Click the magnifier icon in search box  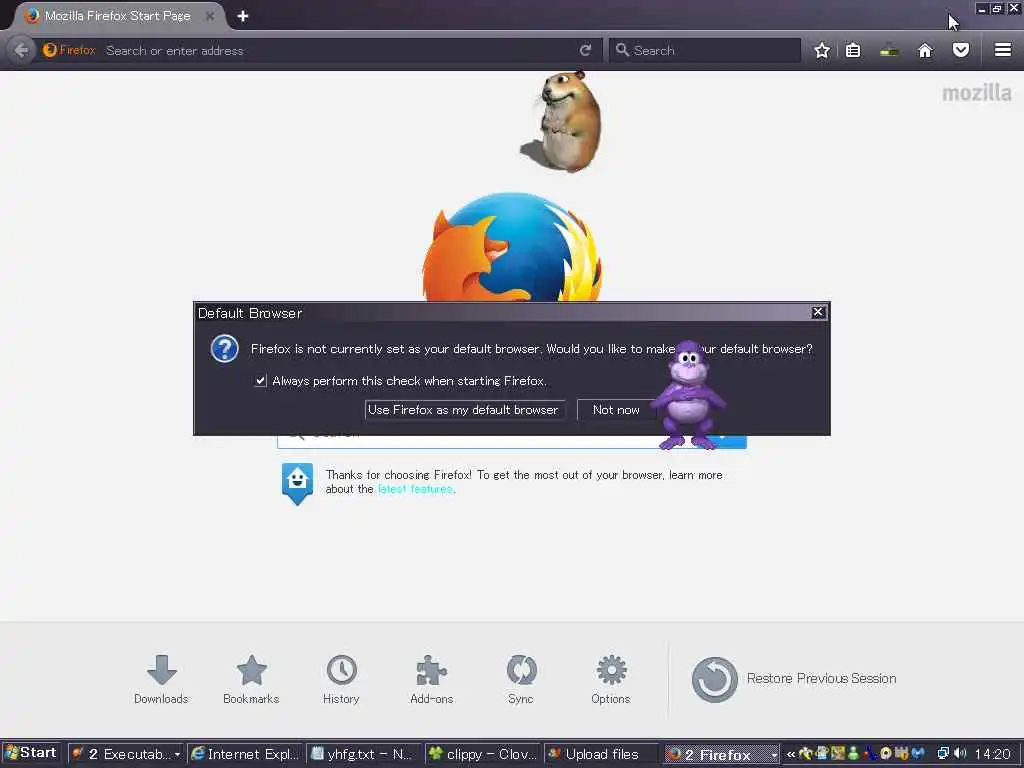pyautogui.click(x=622, y=50)
